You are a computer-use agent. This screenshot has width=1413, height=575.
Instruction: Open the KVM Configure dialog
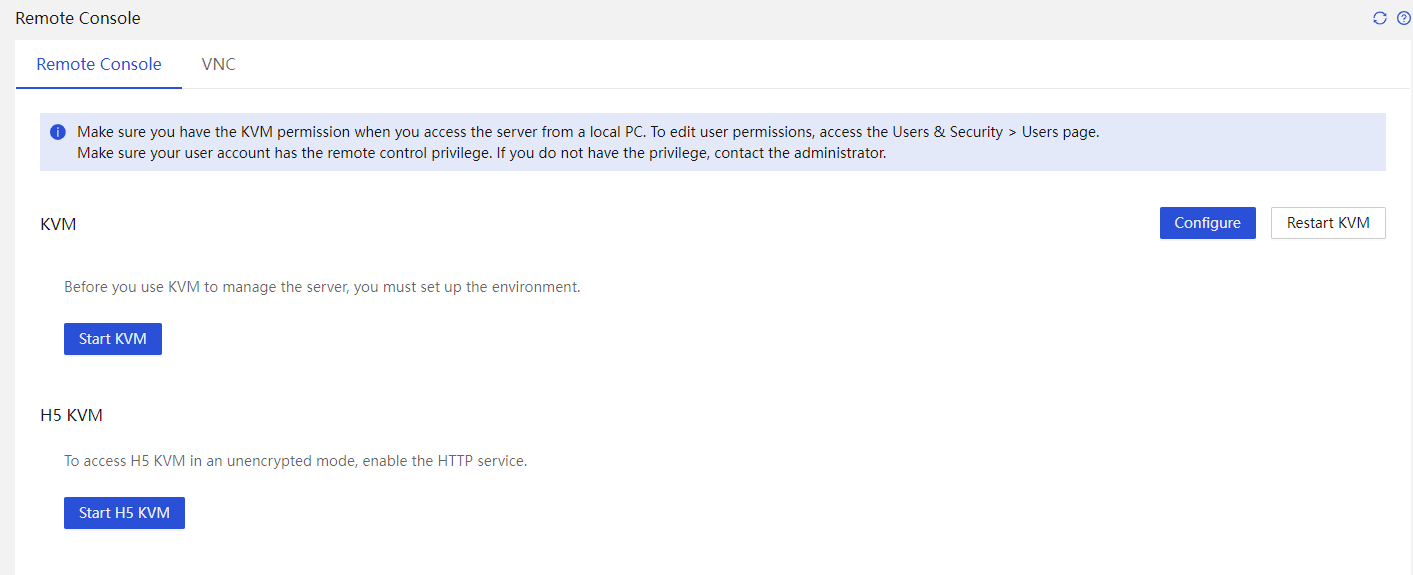[1207, 223]
